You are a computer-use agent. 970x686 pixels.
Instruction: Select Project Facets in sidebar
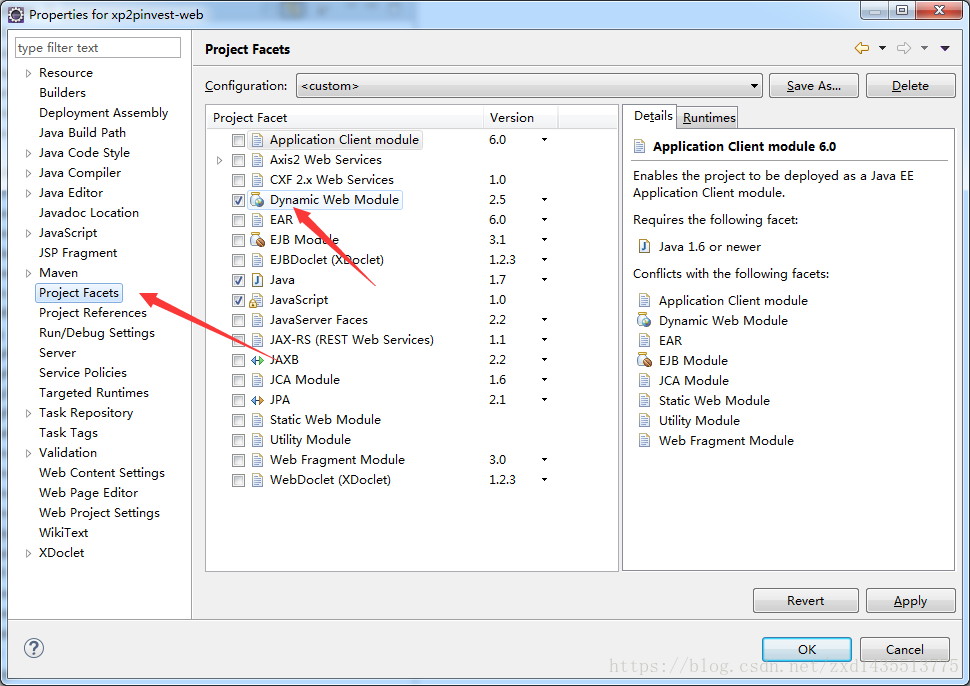coord(79,293)
